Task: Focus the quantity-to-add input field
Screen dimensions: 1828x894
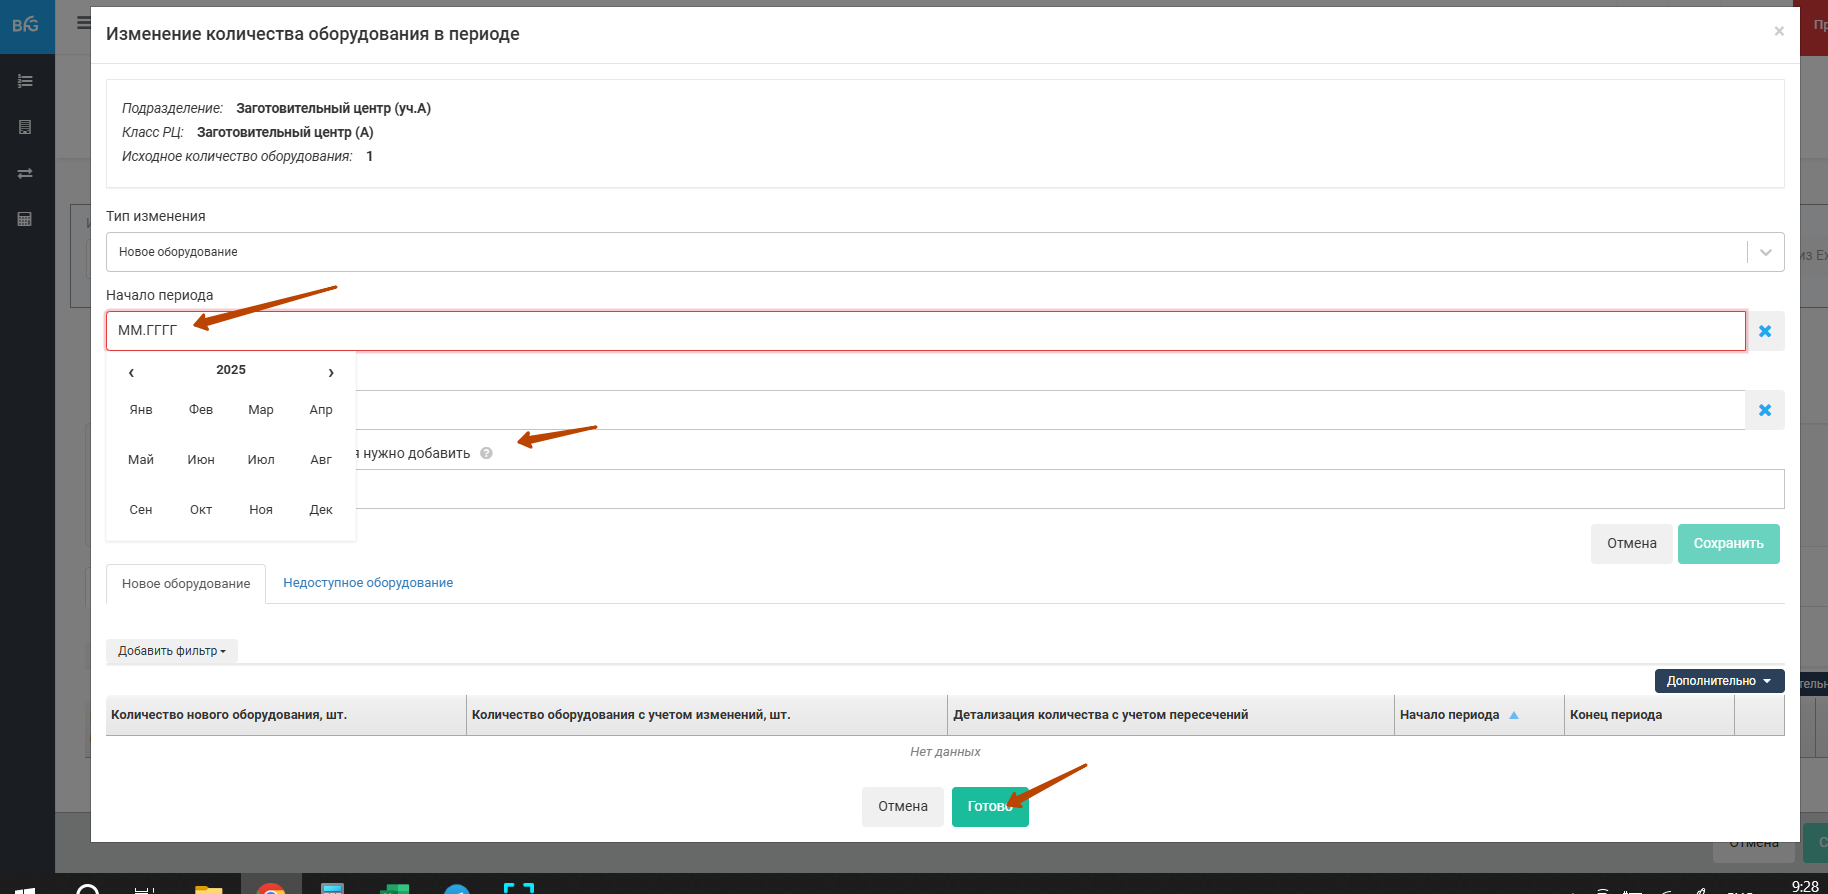Action: (x=1070, y=489)
